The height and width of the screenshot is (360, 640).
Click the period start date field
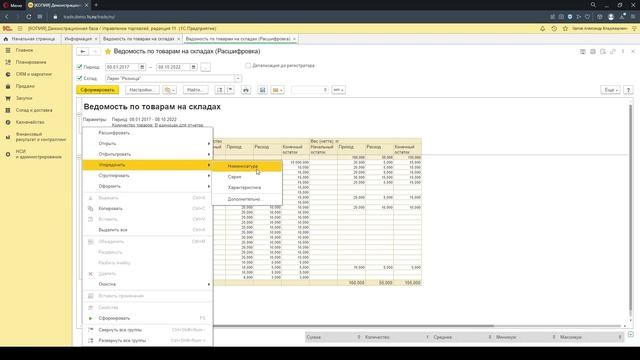click(x=122, y=67)
